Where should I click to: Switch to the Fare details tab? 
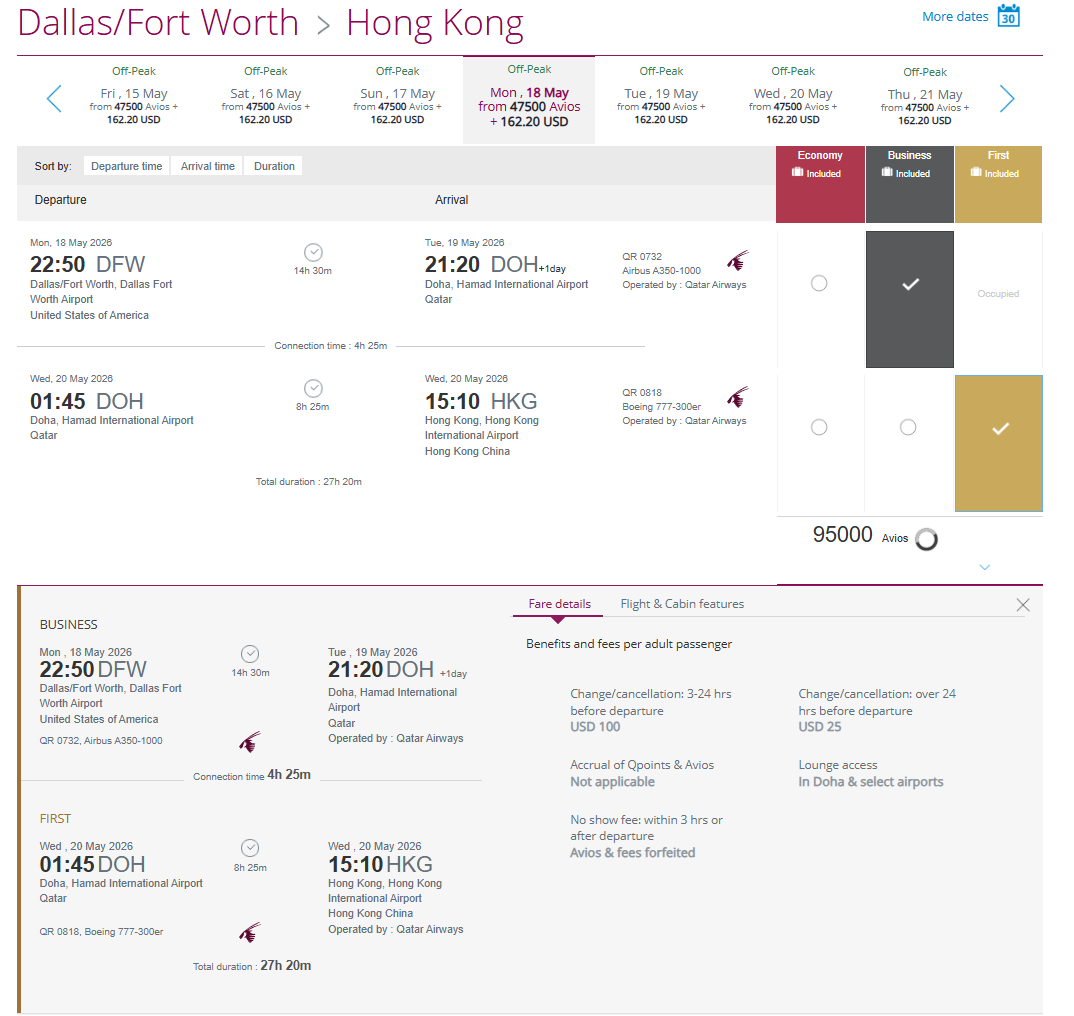point(559,604)
